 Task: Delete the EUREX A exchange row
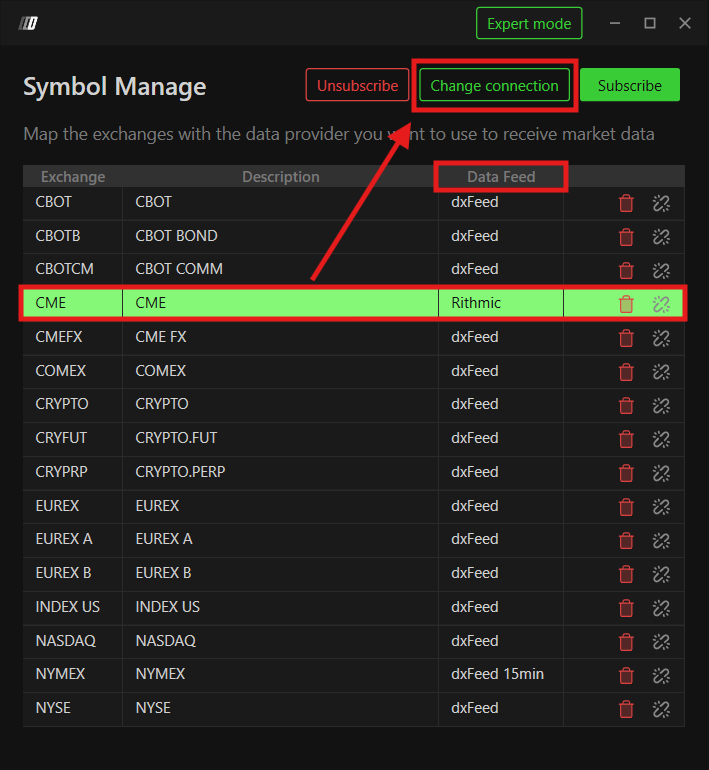point(626,540)
